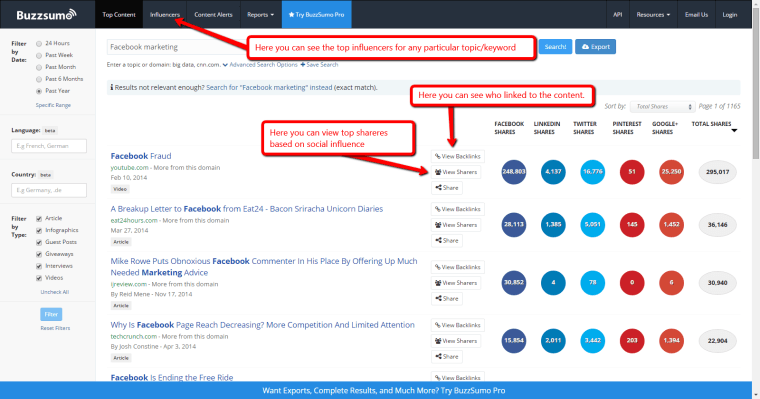Click Facebook shares circle 28,113 for Eat24 article
Image resolution: width=760 pixels, height=399 pixels.
pos(514,224)
